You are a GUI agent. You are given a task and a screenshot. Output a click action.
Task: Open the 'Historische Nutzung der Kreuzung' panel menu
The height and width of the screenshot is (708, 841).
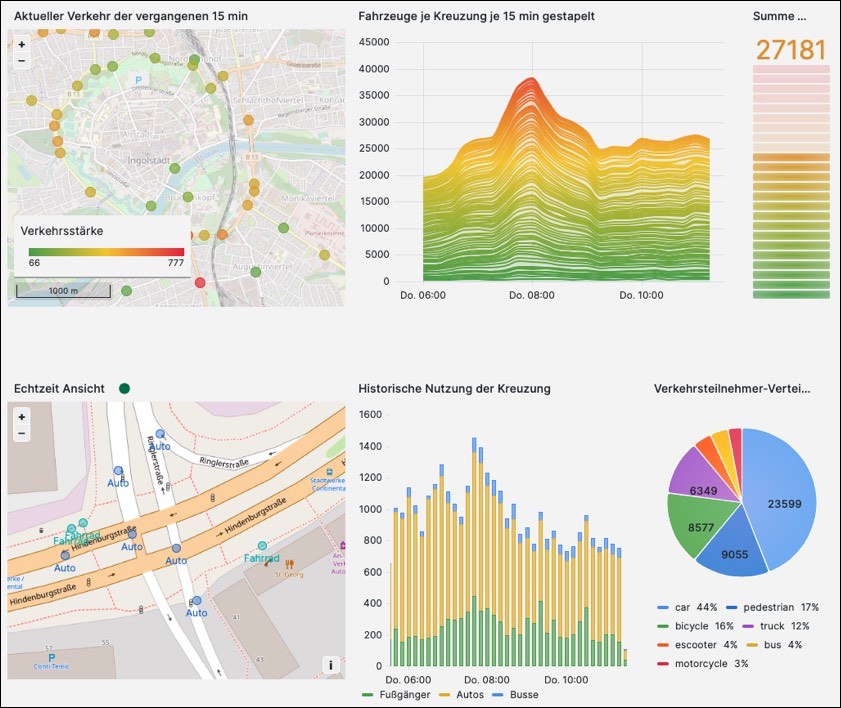point(454,388)
